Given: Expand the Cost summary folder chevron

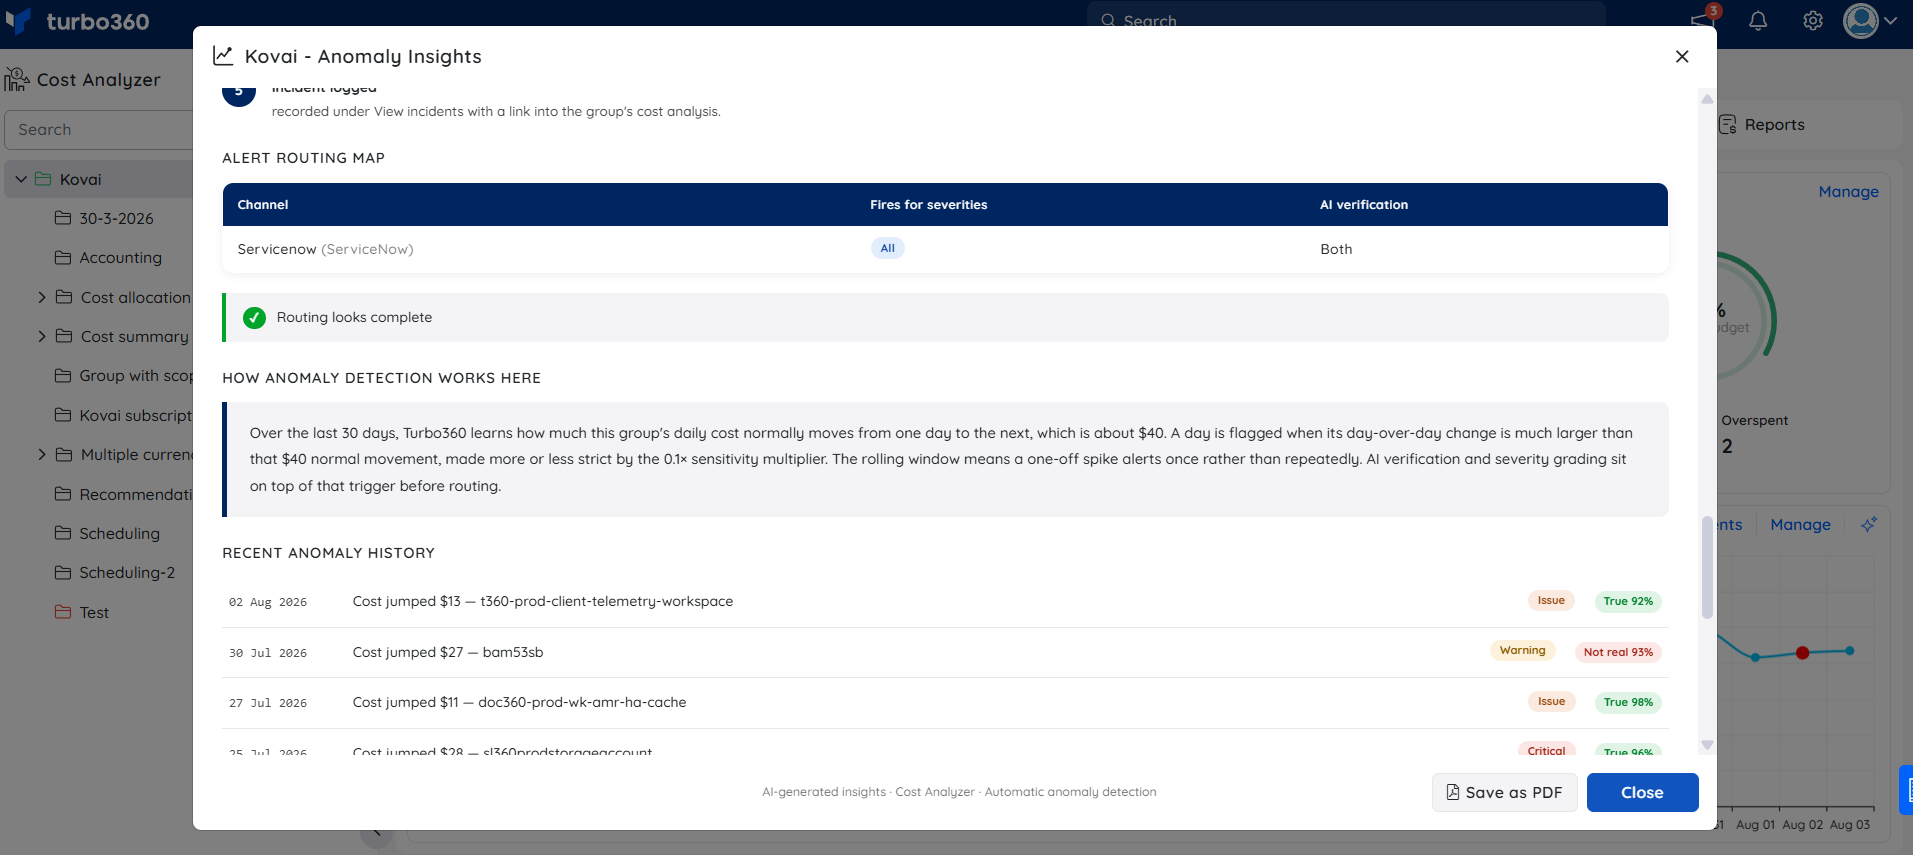Looking at the screenshot, I should point(42,336).
